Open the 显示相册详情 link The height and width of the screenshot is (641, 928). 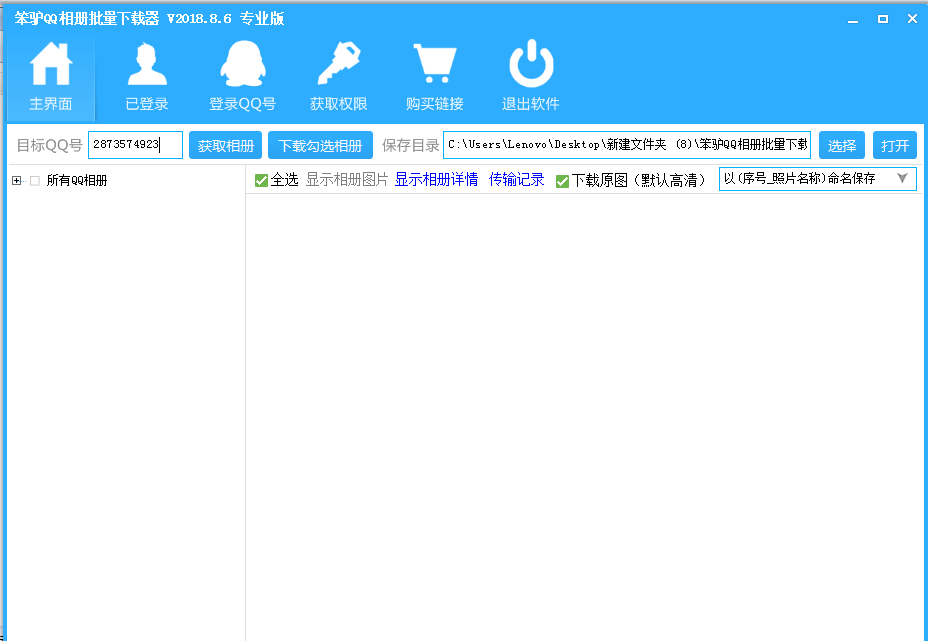436,180
